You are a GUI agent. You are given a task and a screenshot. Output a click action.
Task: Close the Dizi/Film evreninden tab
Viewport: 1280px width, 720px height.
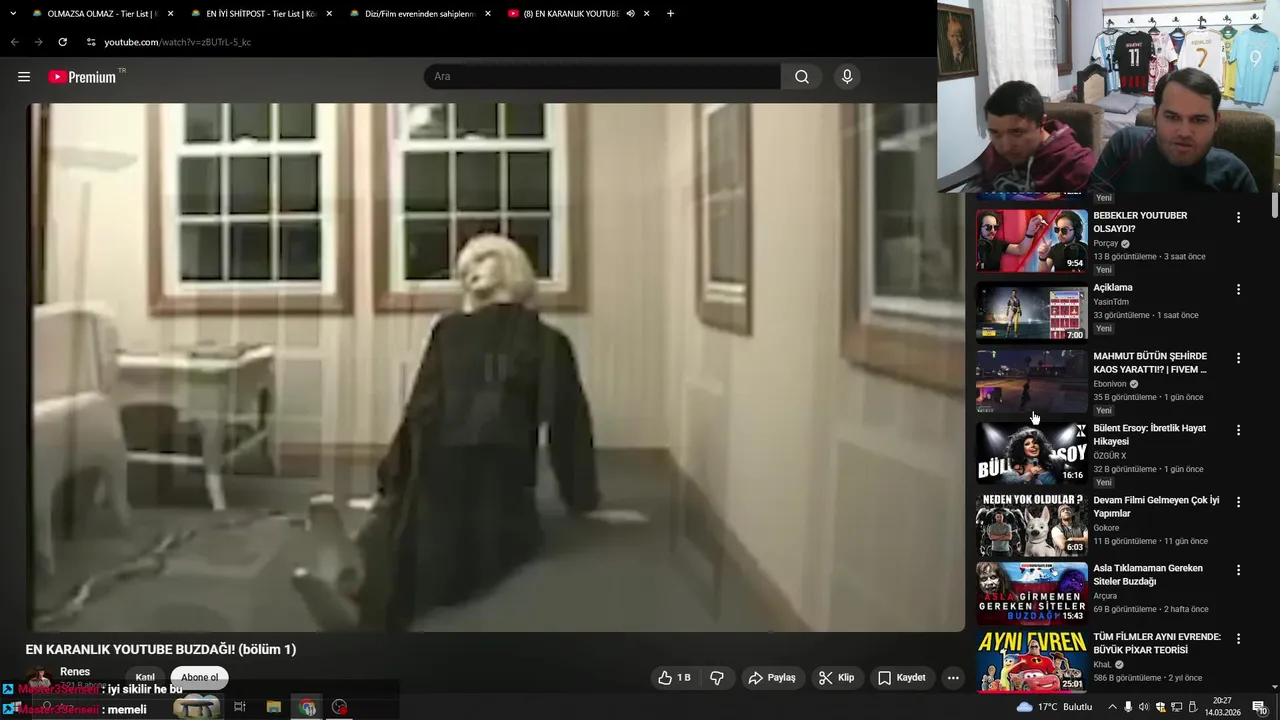[488, 14]
